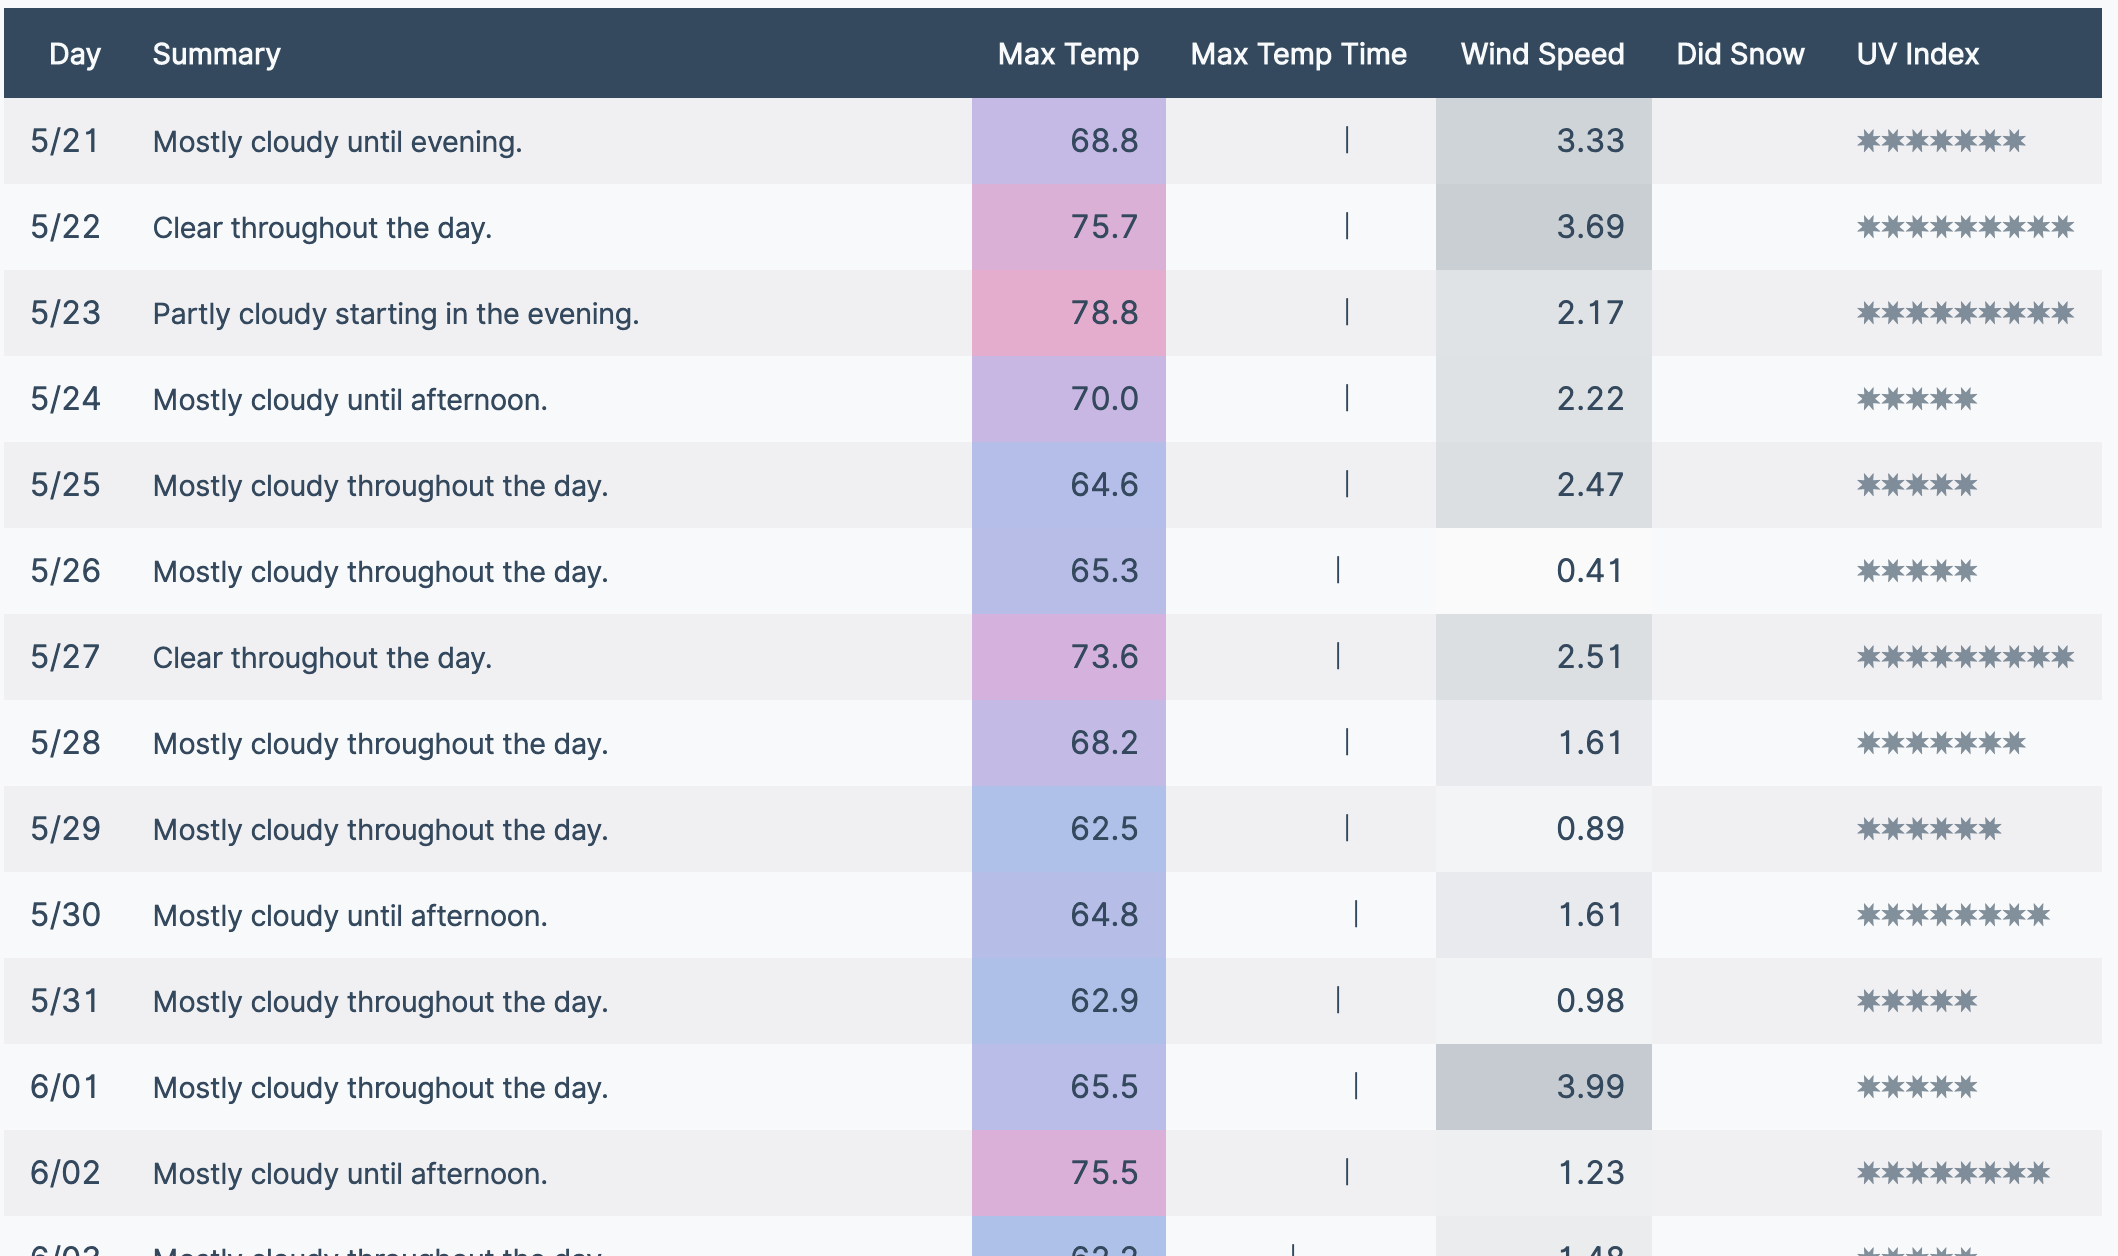
Task: Click the 6/01 date cell
Action: [65, 1087]
